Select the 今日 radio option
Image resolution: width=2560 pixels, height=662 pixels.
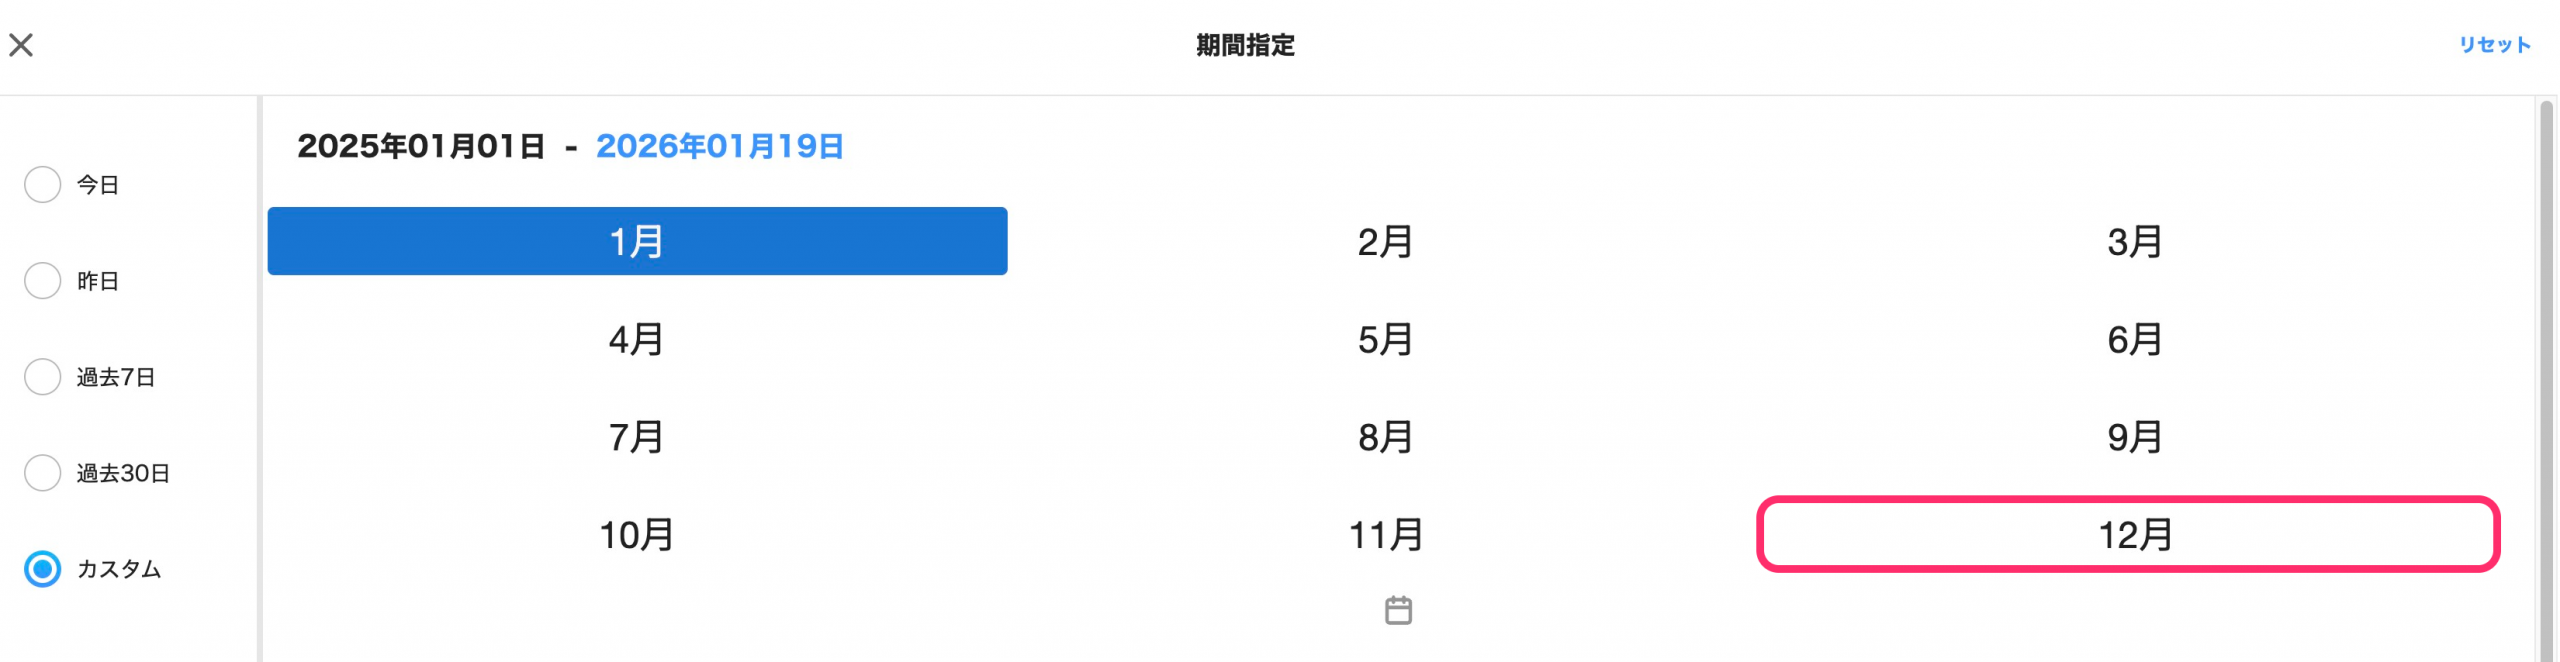(43, 185)
